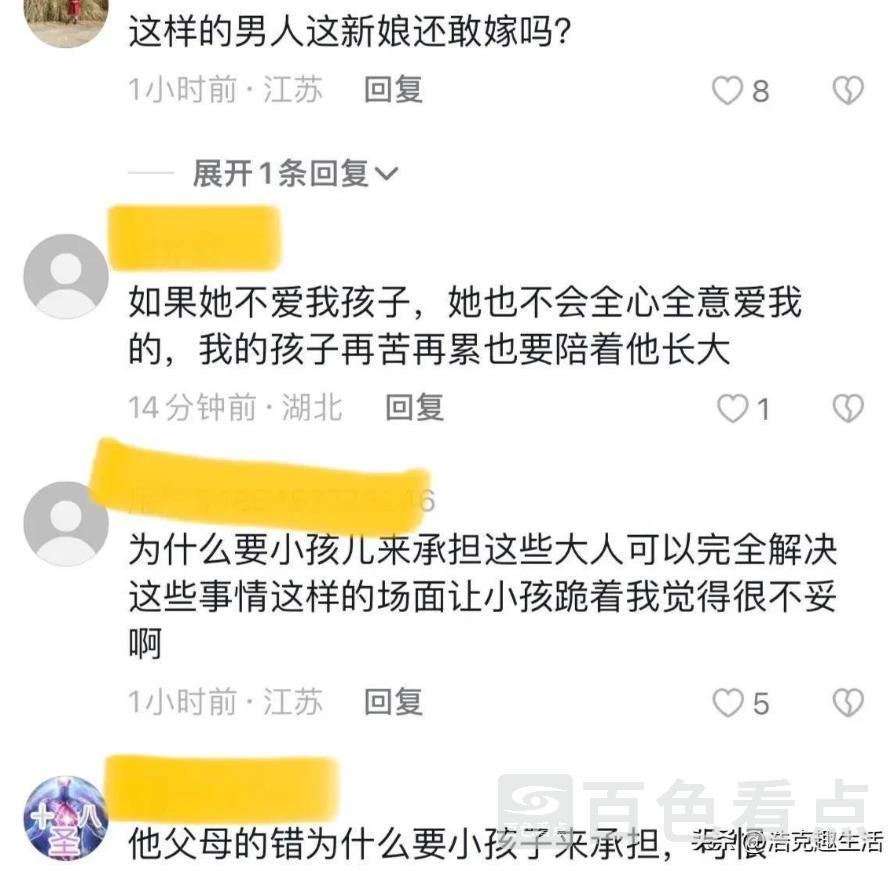Open the yellow-masked username above Hubei comment
893x871 pixels.
195,238
